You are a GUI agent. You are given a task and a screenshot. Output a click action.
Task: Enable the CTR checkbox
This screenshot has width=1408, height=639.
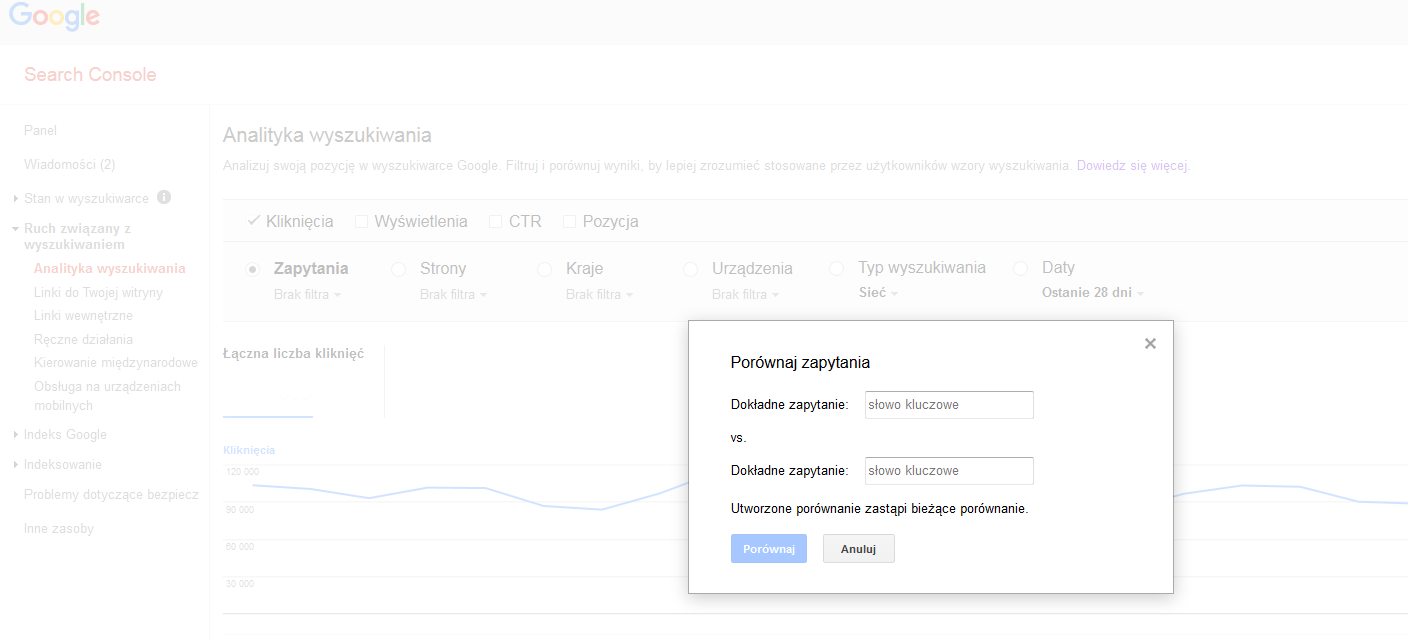pos(495,221)
